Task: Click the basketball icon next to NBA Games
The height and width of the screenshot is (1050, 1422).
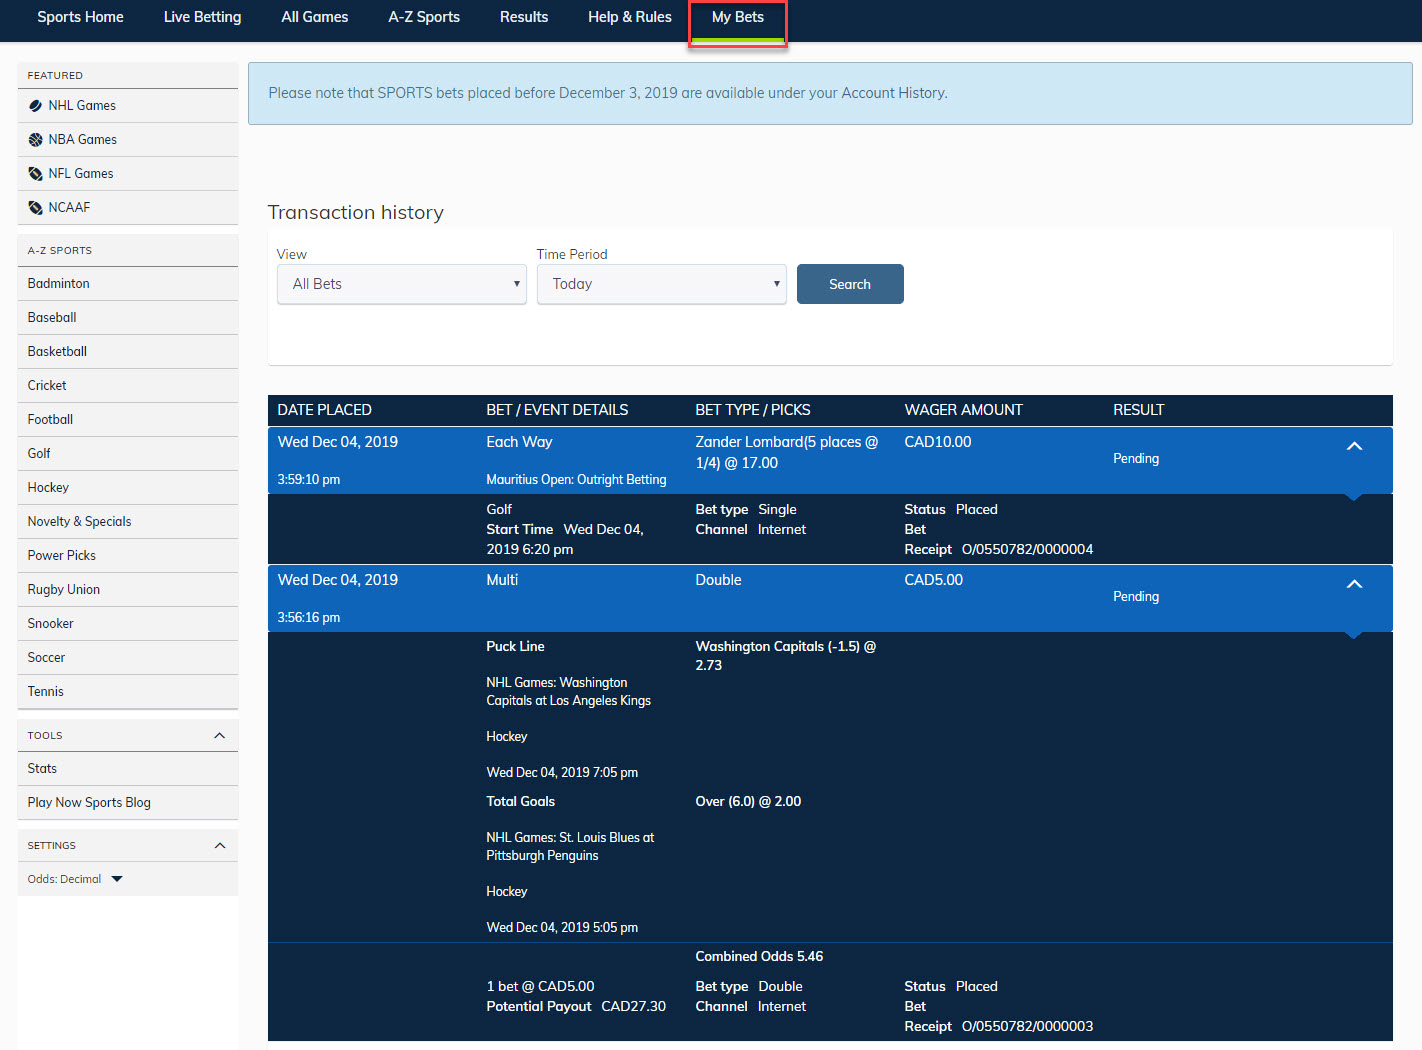Action: point(35,139)
